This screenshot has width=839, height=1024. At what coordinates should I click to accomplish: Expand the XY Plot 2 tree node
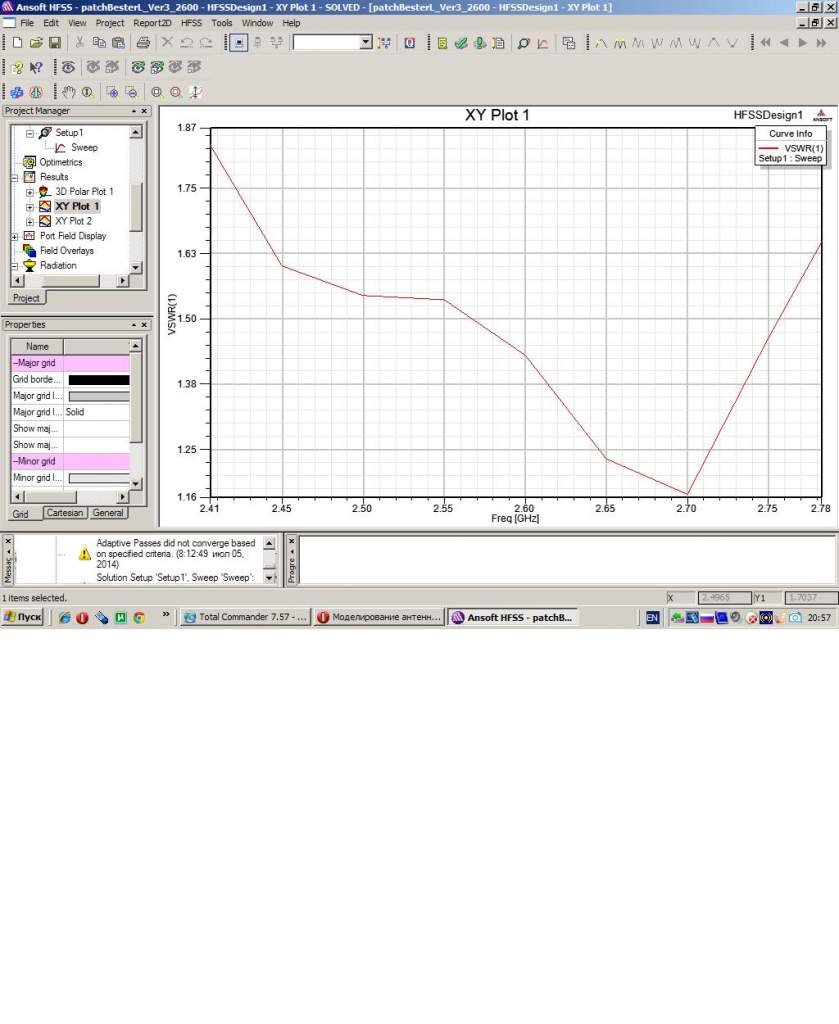pyautogui.click(x=30, y=221)
